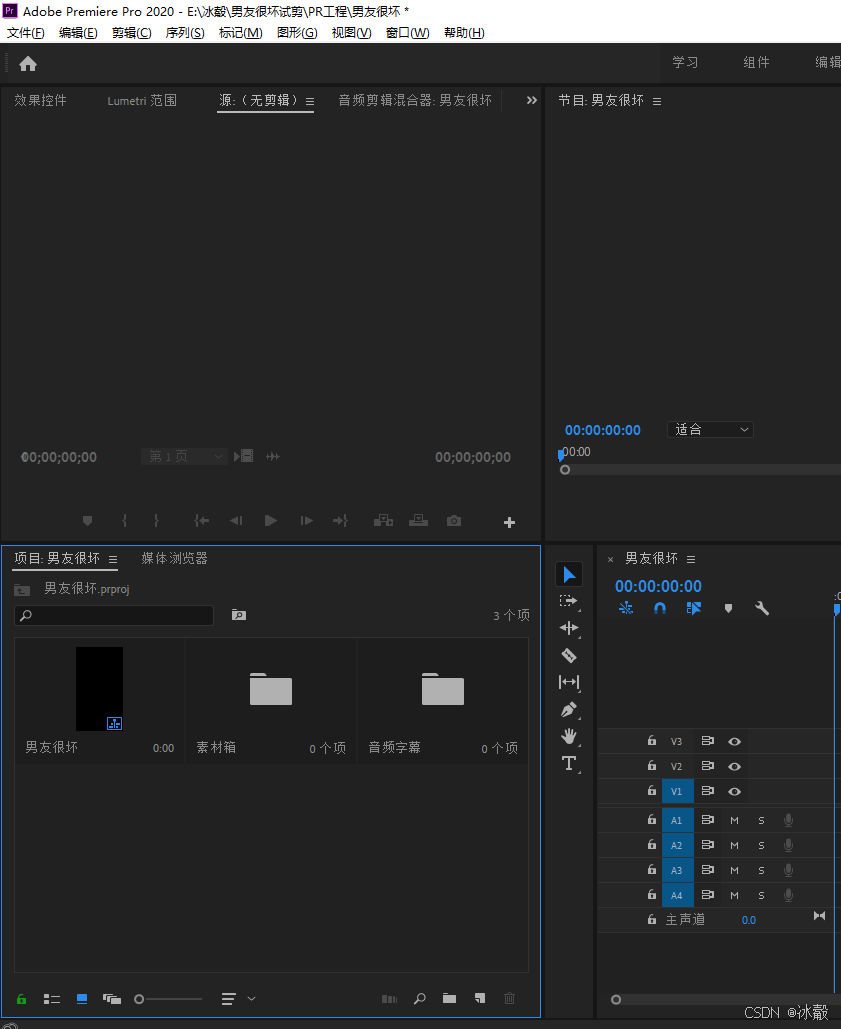Expand hidden panel tabs chevron

pyautogui.click(x=531, y=100)
